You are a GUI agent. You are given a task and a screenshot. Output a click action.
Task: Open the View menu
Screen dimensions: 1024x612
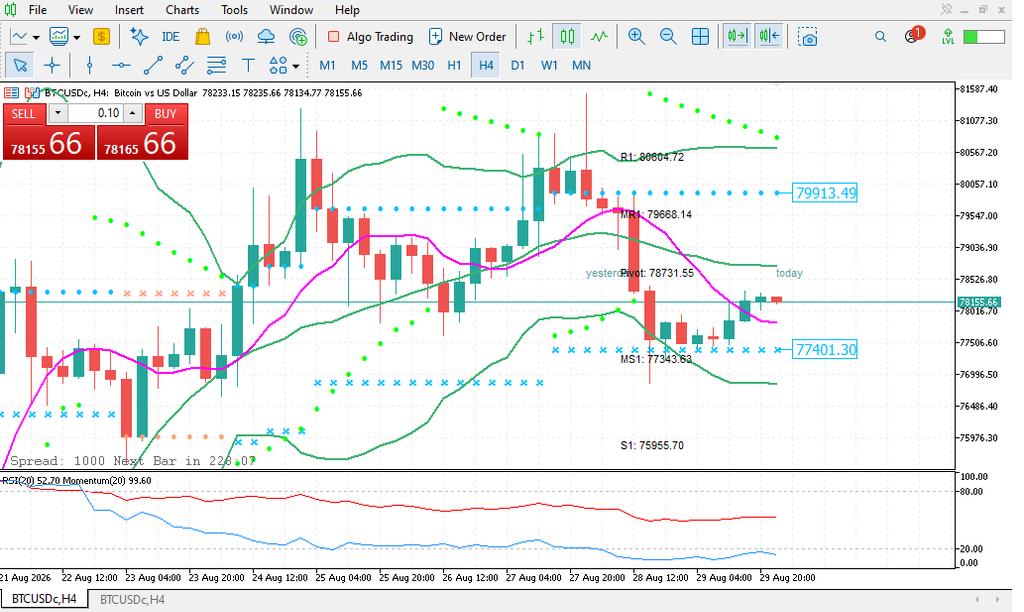(x=80, y=10)
